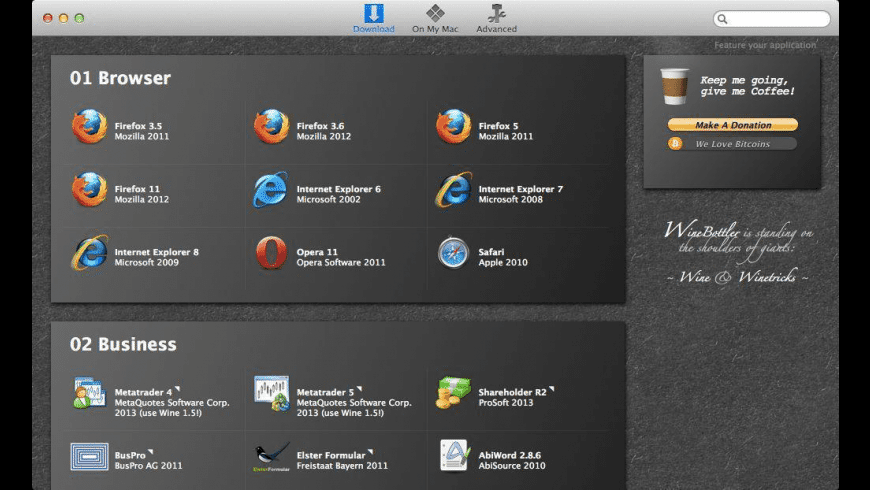
Task: Click the 01 Browser section heading
Action: [x=120, y=78]
